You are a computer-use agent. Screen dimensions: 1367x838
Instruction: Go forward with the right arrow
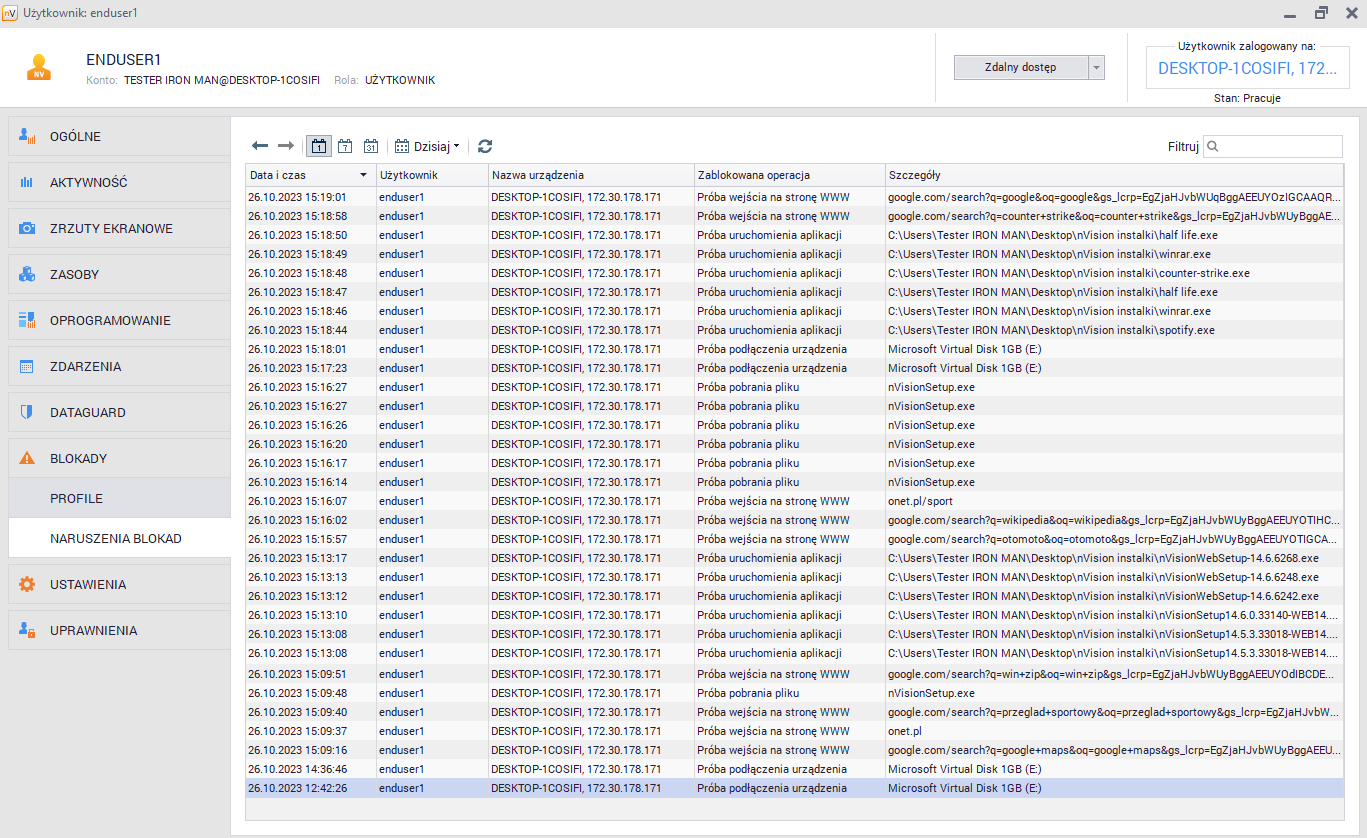286,146
